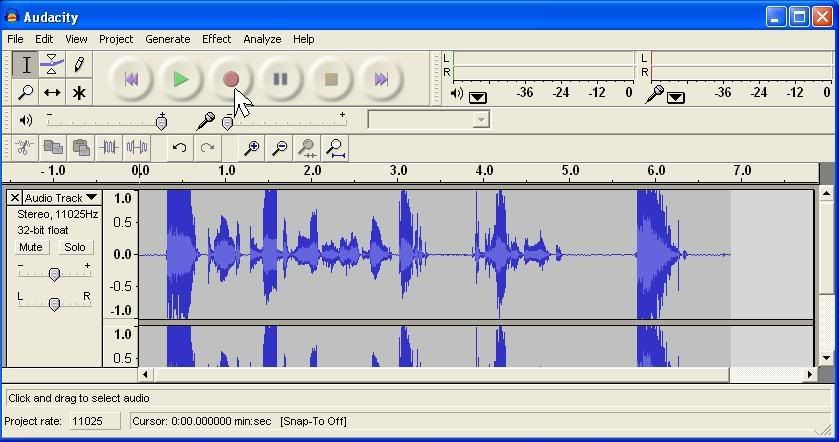839x442 pixels.
Task: Click the track gain slider handle
Action: [54, 275]
